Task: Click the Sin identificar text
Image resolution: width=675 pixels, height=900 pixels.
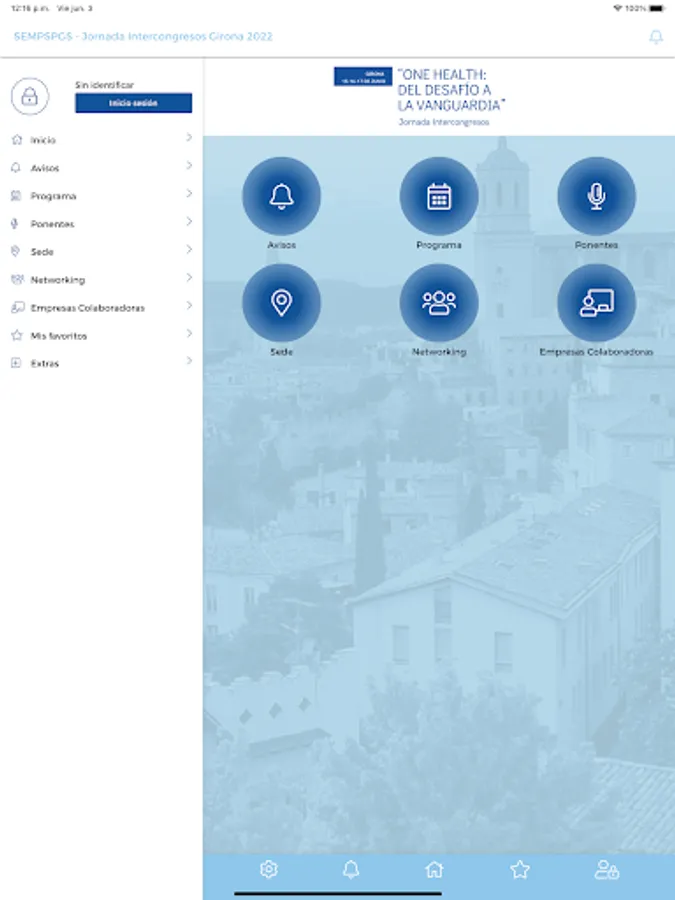Action: [104, 84]
